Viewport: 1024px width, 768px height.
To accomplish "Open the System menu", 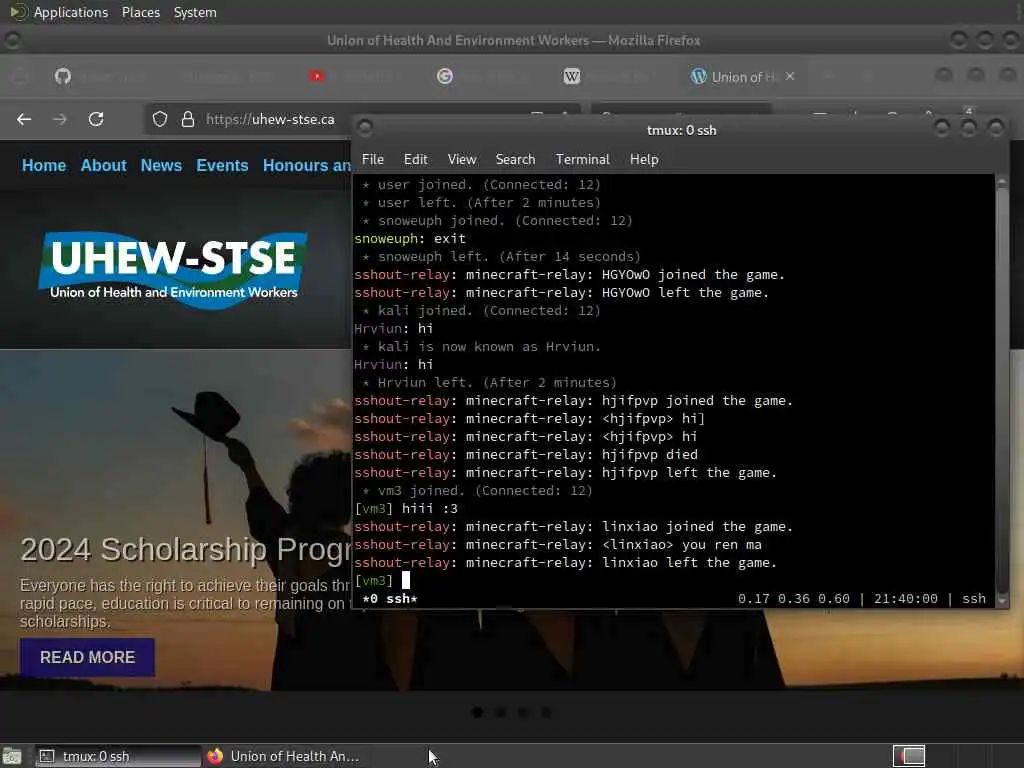I will pyautogui.click(x=195, y=12).
